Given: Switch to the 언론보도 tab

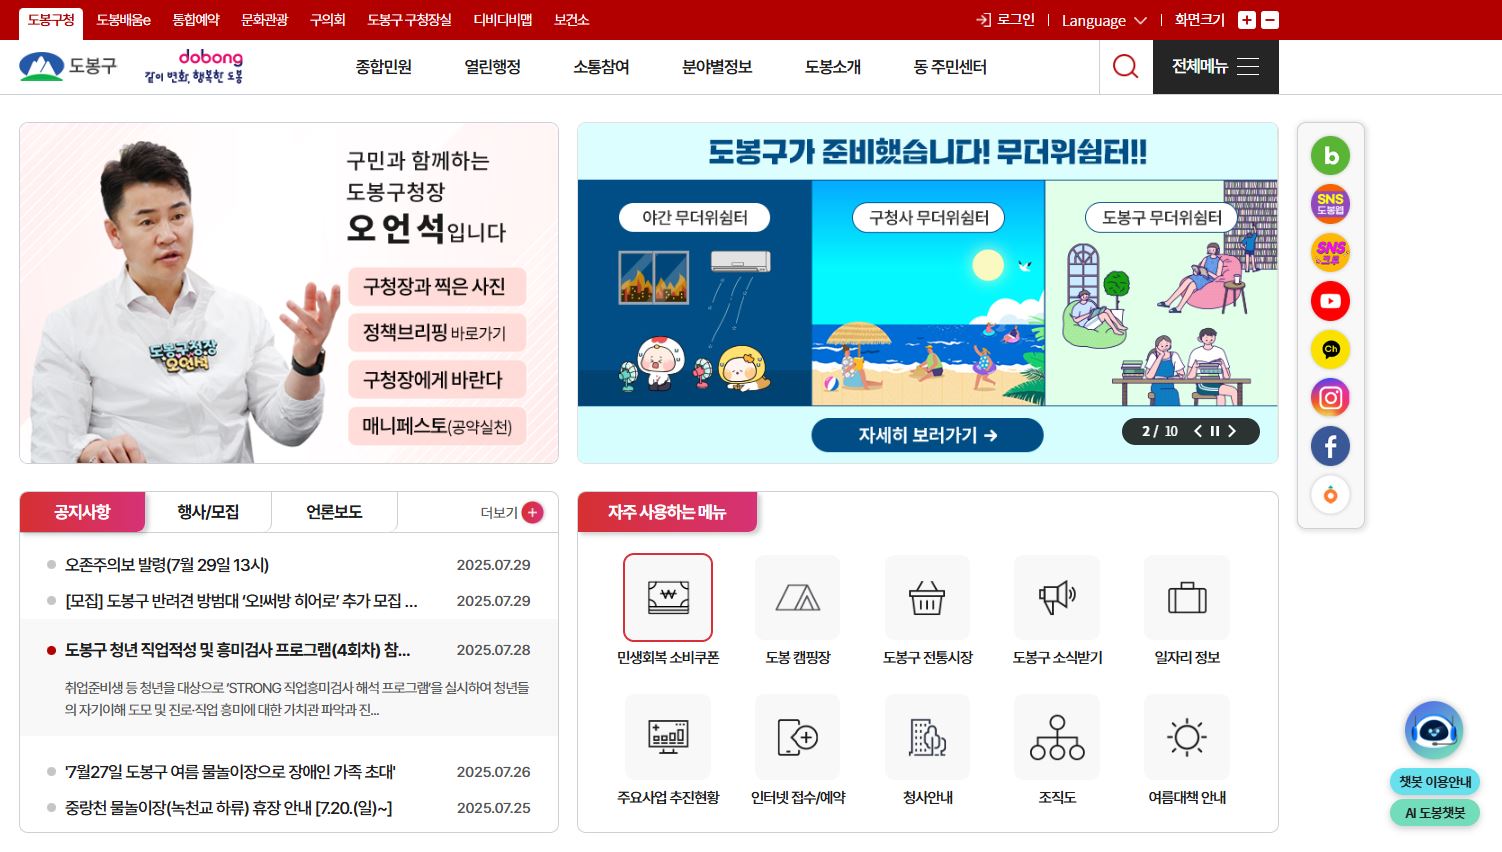Looking at the screenshot, I should 334,512.
